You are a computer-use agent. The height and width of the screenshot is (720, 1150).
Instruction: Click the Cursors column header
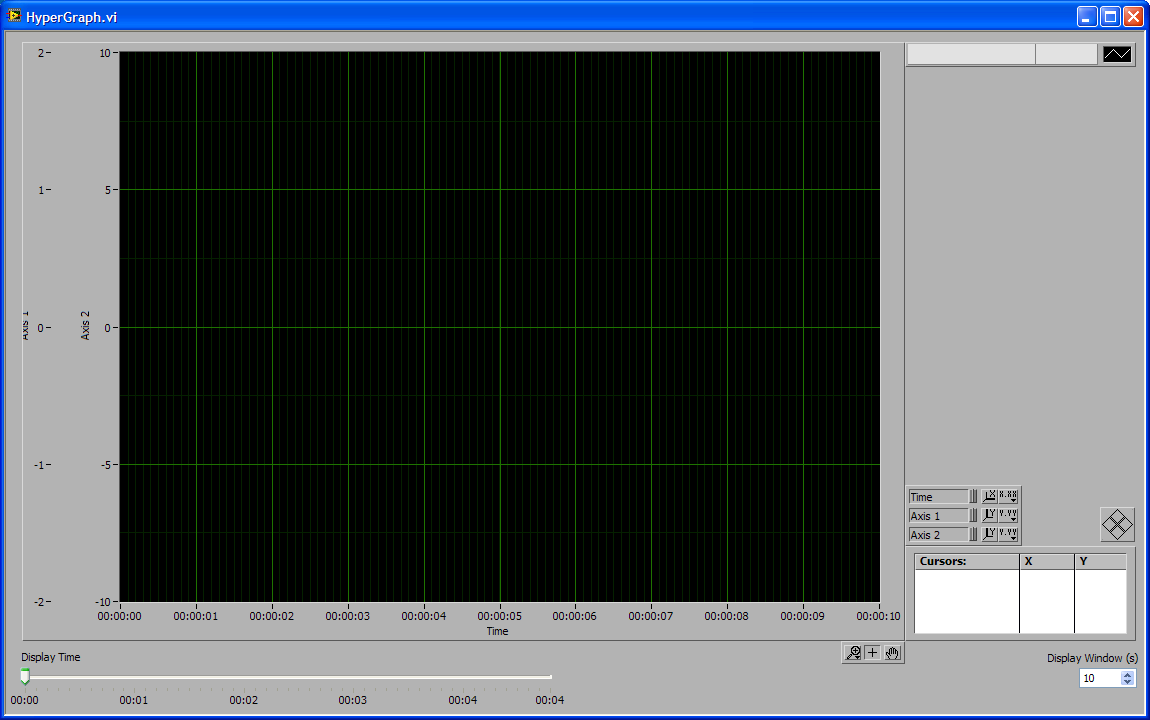(967, 562)
